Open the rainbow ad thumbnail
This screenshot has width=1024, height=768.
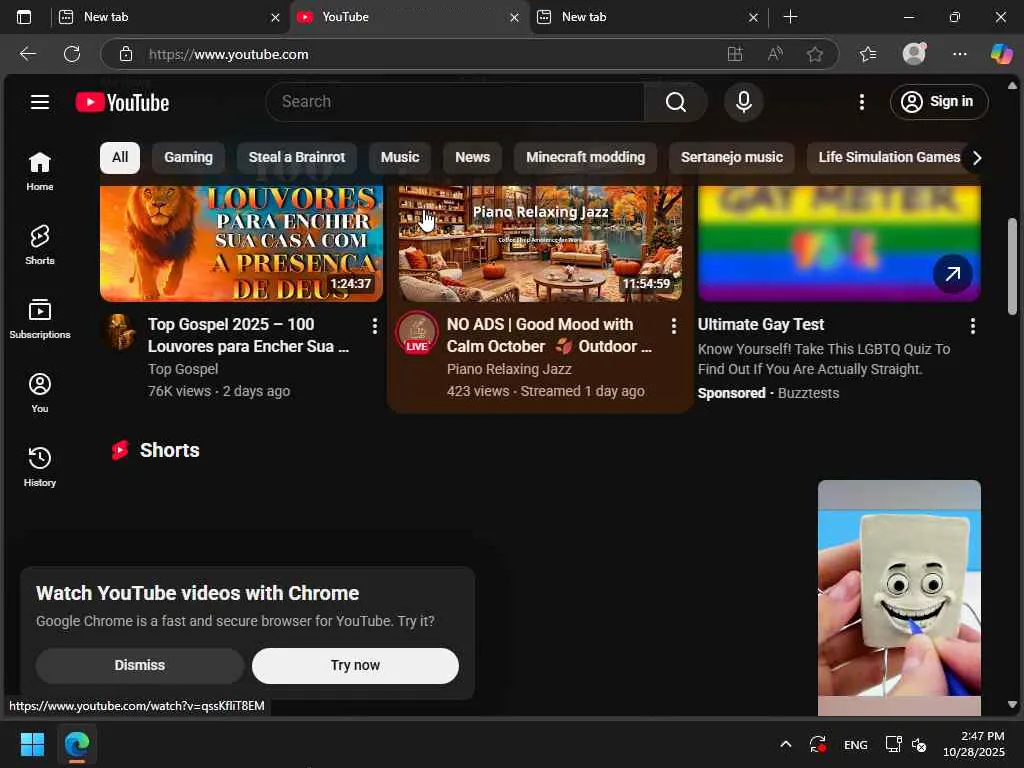point(839,244)
